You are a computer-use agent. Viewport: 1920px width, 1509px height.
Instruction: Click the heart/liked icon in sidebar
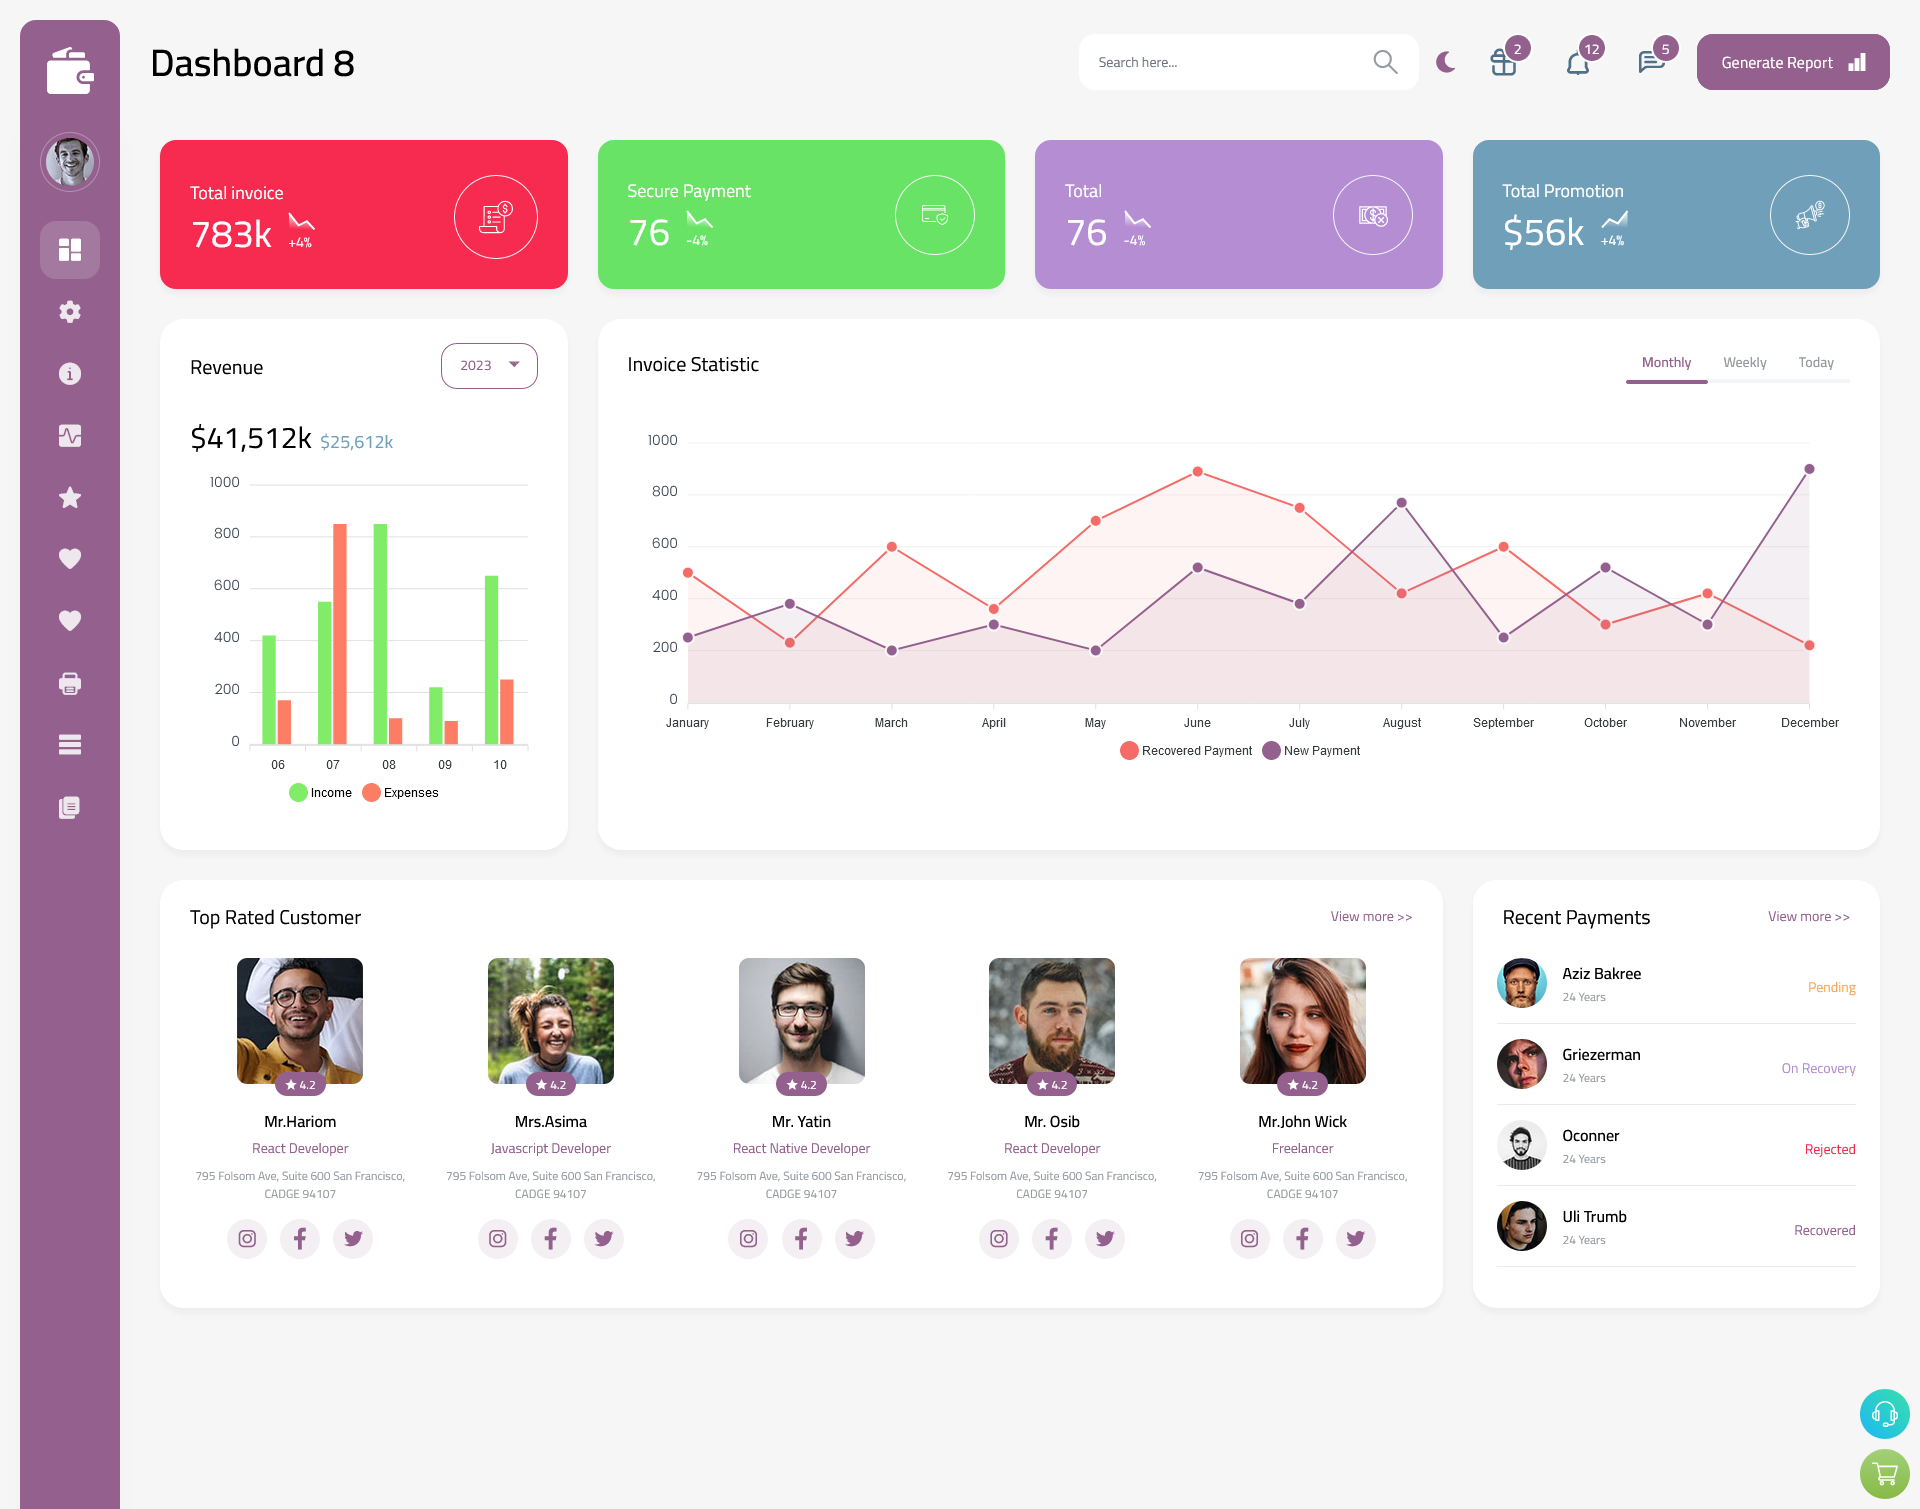click(x=69, y=558)
